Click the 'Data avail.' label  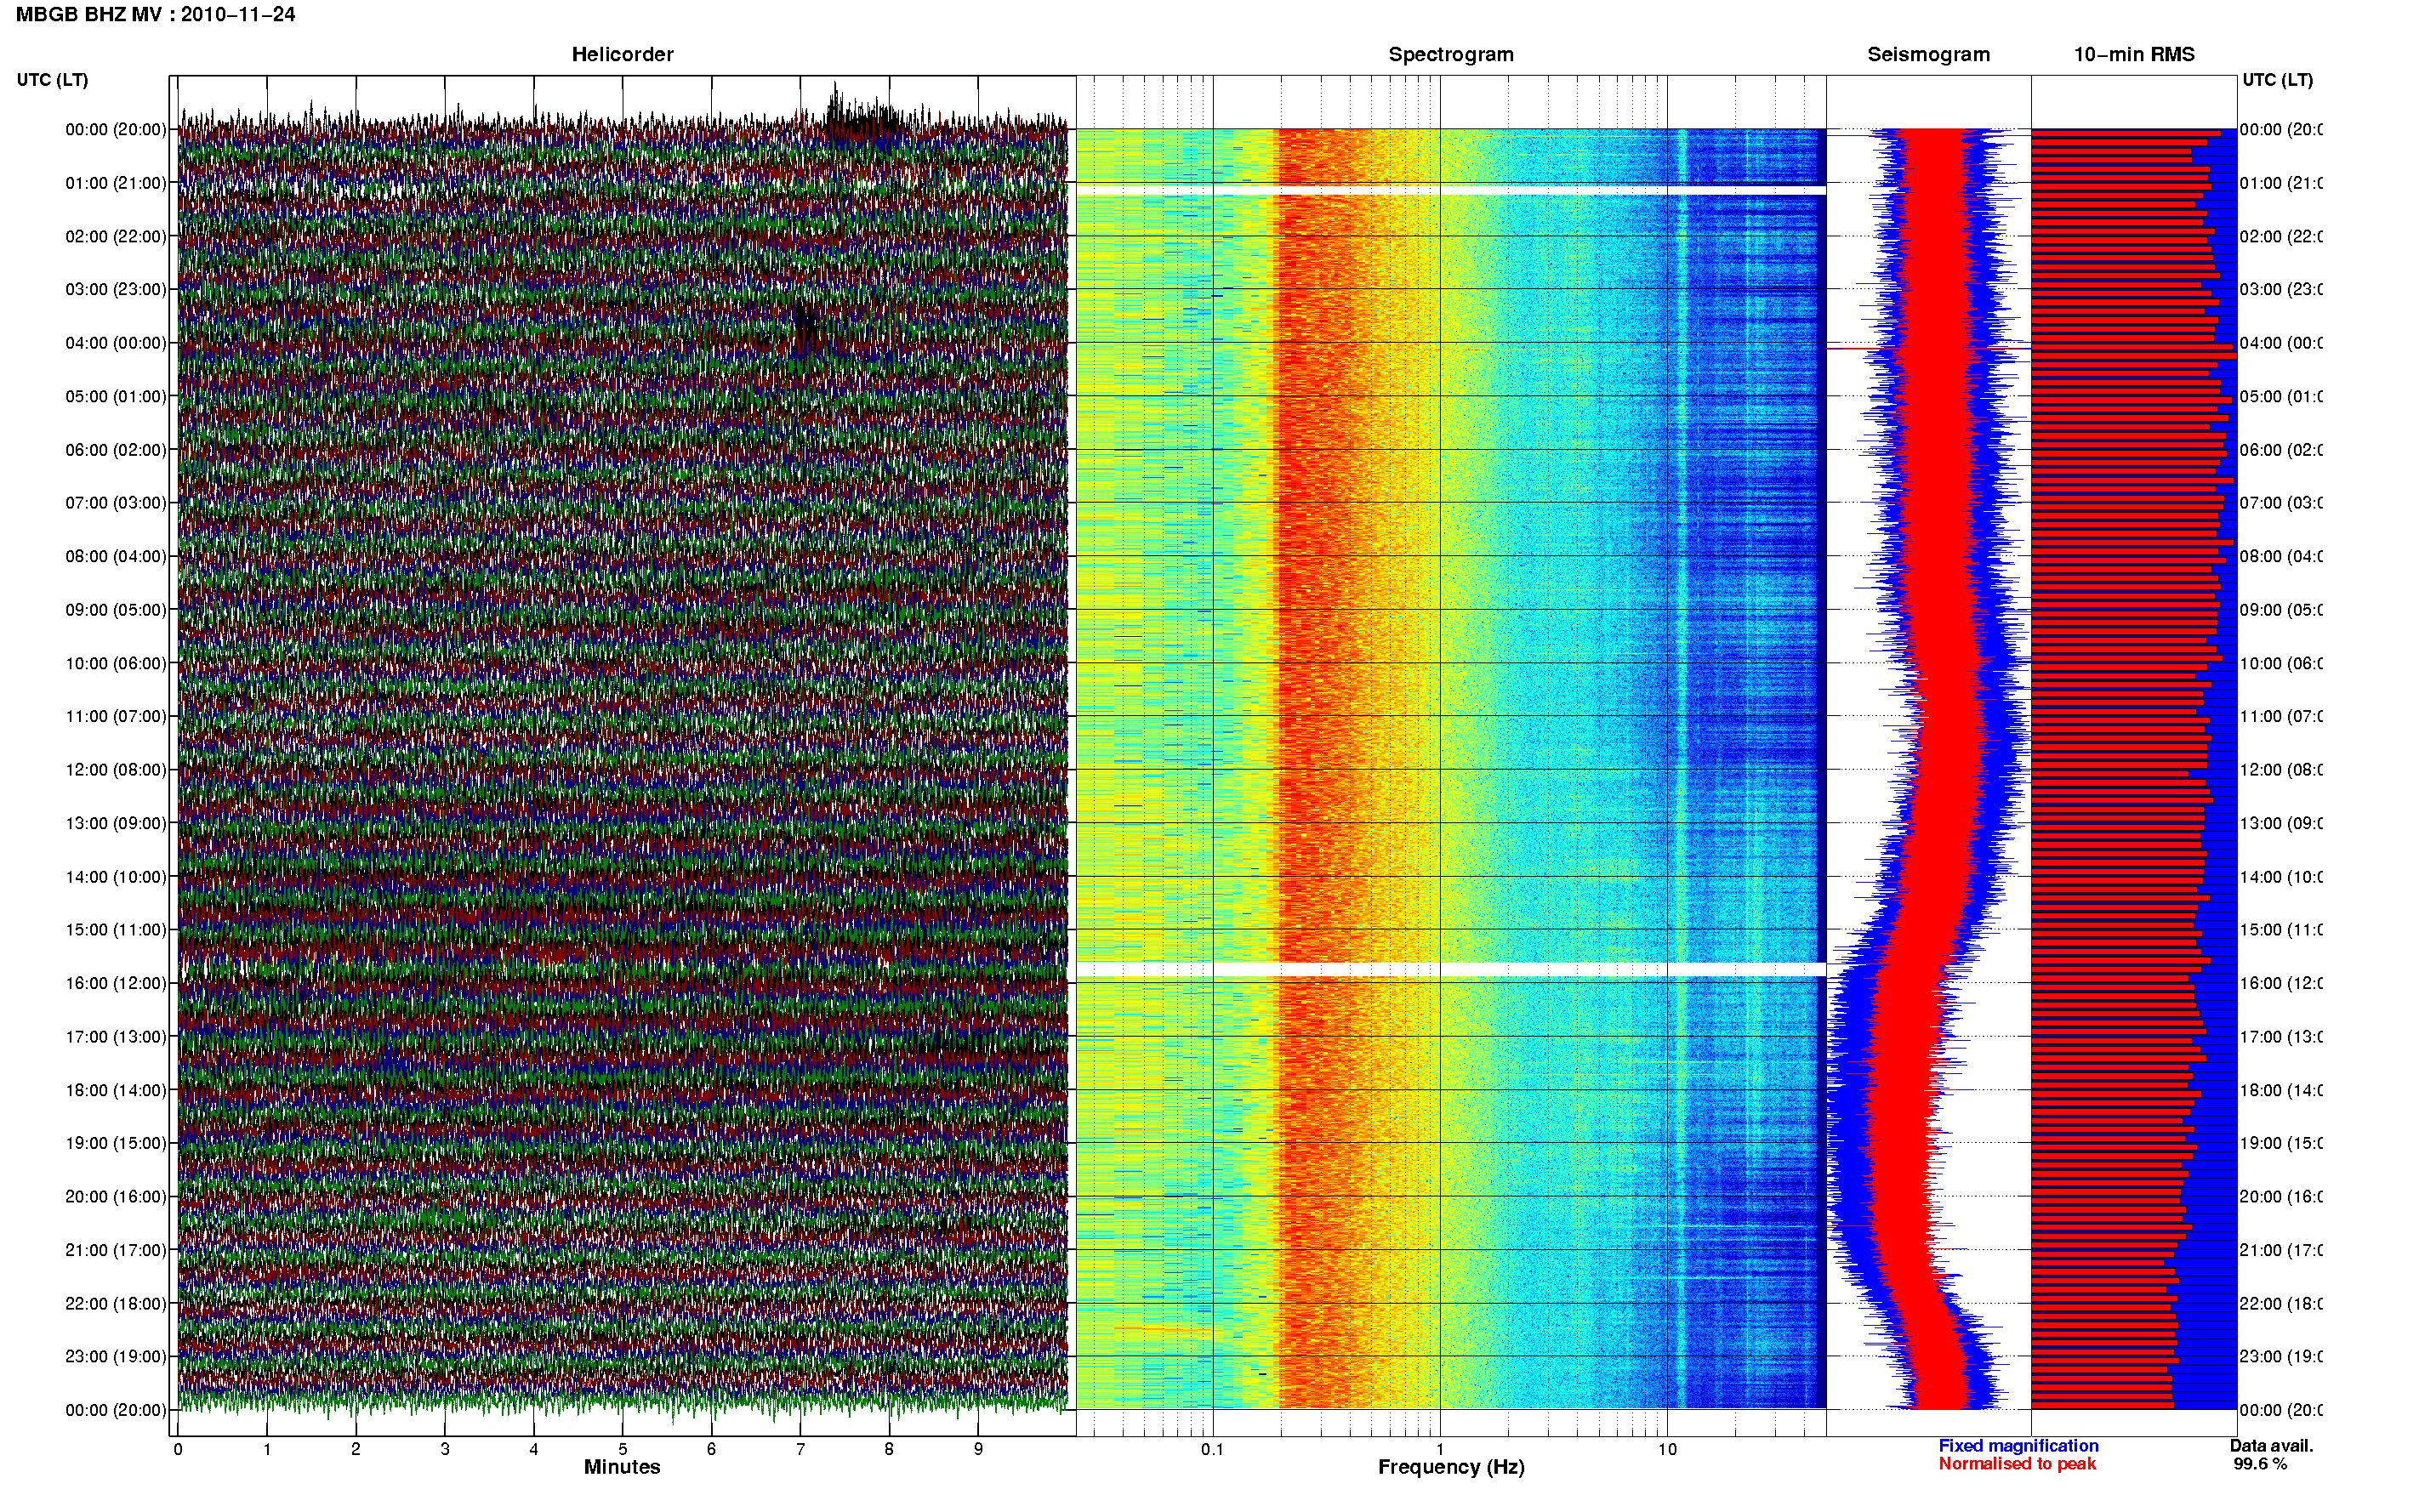tap(2271, 1446)
